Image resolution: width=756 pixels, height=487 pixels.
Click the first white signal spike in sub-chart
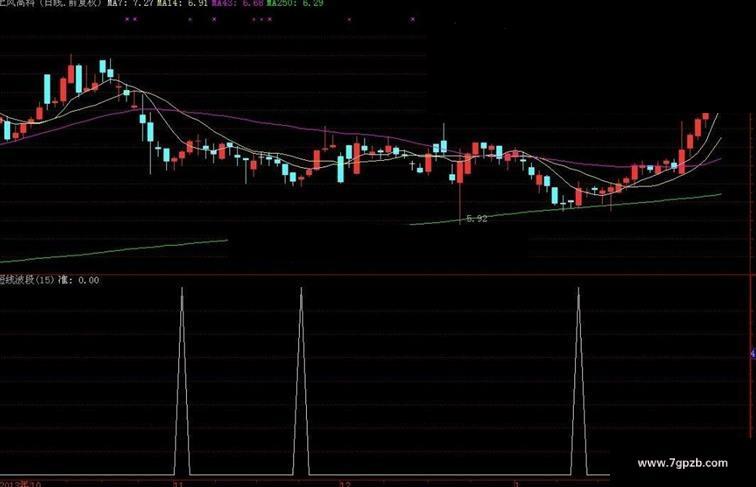[x=182, y=381]
